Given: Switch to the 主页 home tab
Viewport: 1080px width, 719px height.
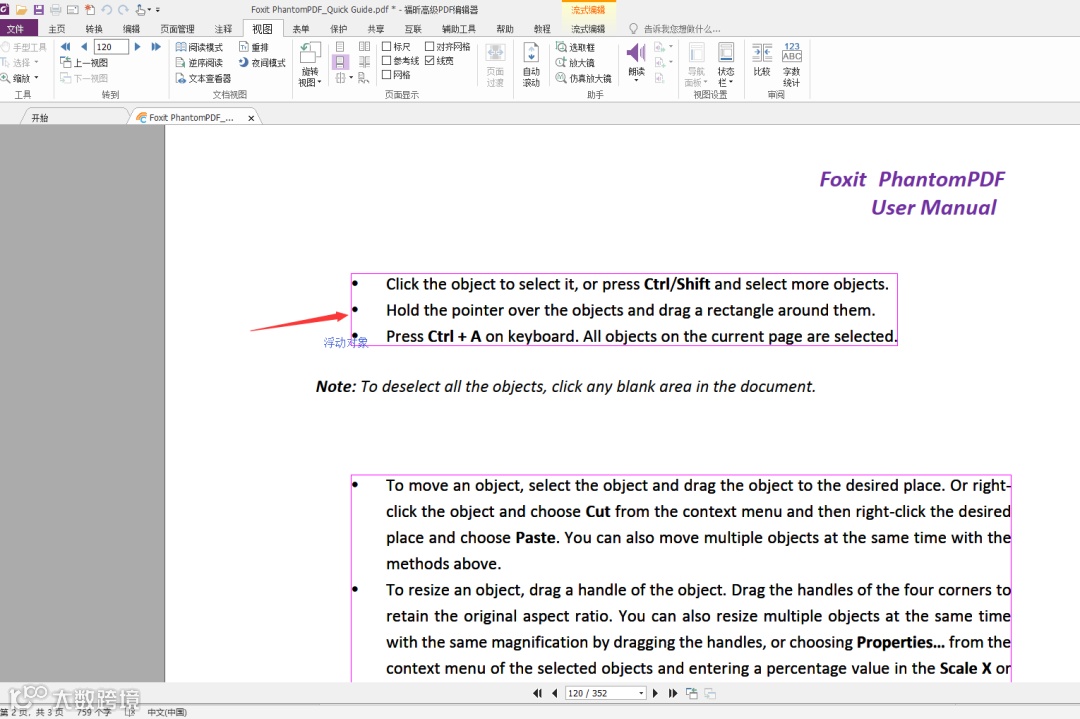Looking at the screenshot, I should point(56,29).
